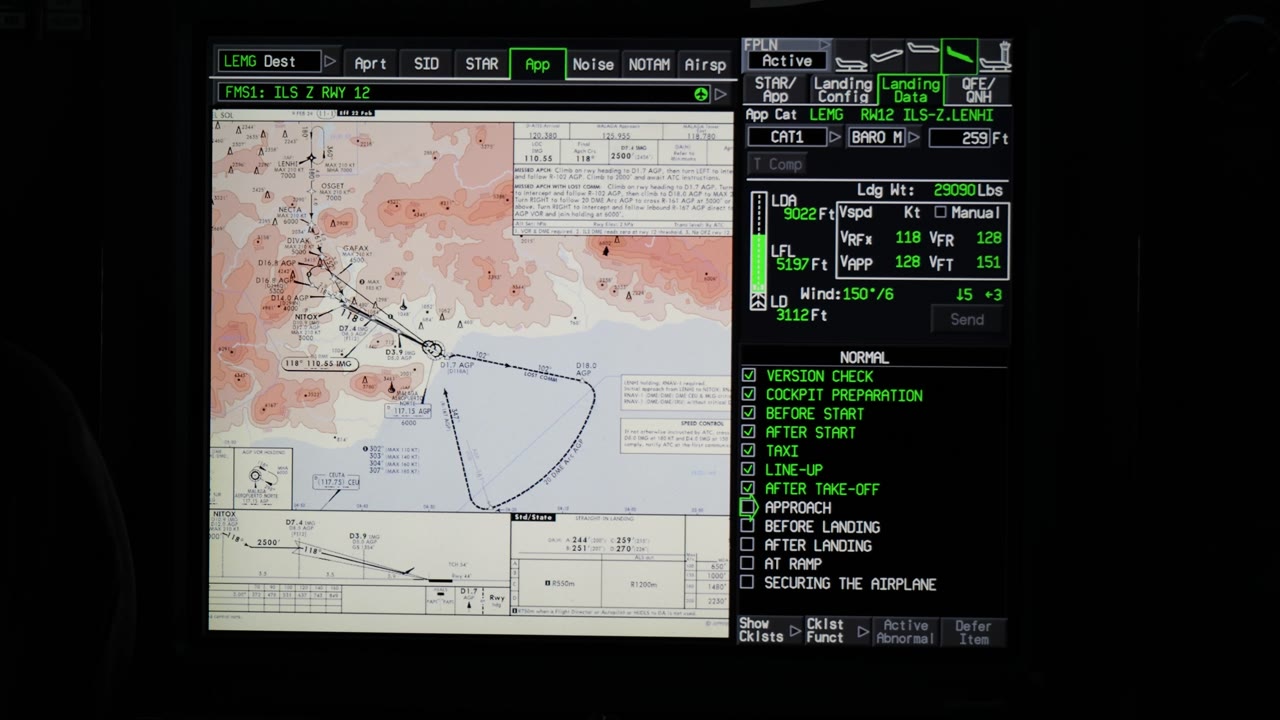
Task: Toggle the Manual Vspd checkbox
Action: (x=940, y=212)
